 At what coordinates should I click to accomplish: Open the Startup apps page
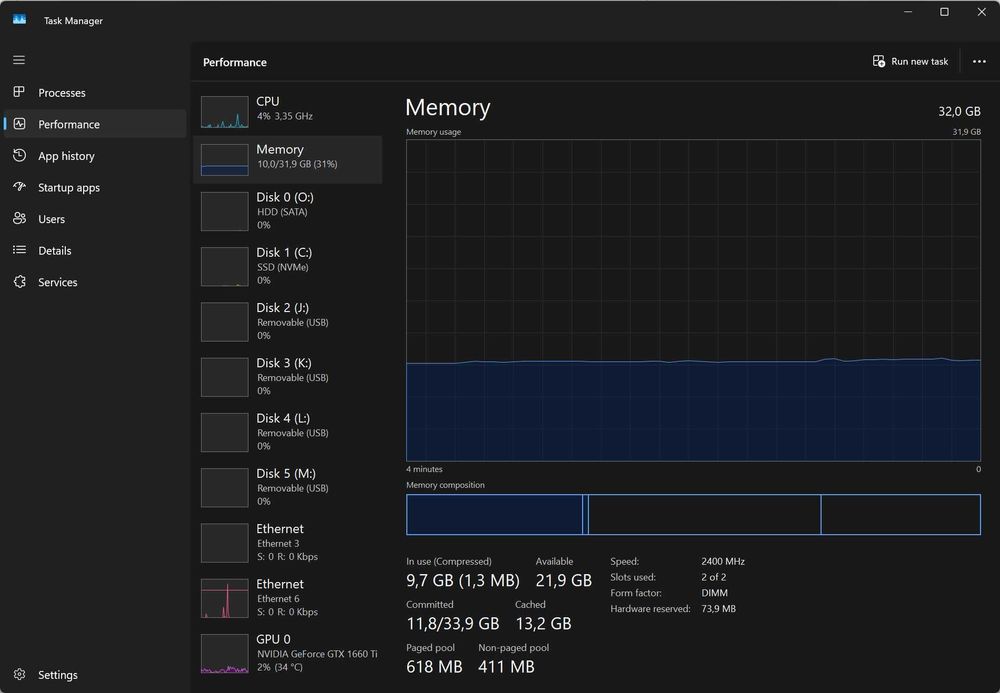(95, 187)
